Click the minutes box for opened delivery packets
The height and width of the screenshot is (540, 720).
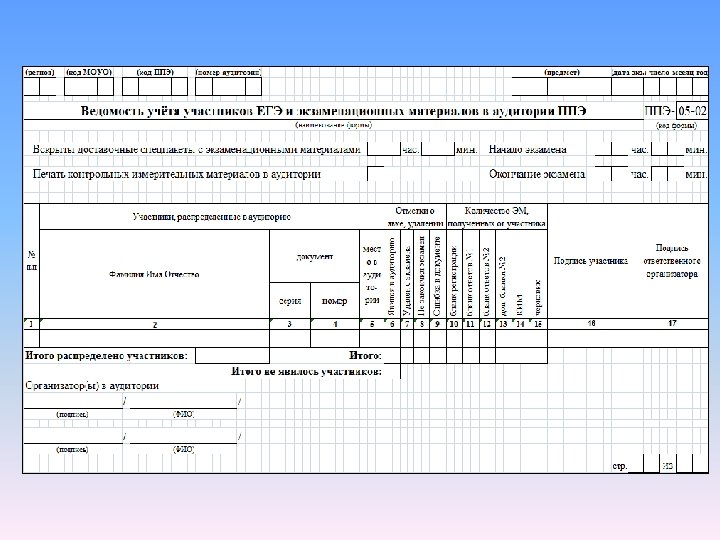tap(438, 149)
